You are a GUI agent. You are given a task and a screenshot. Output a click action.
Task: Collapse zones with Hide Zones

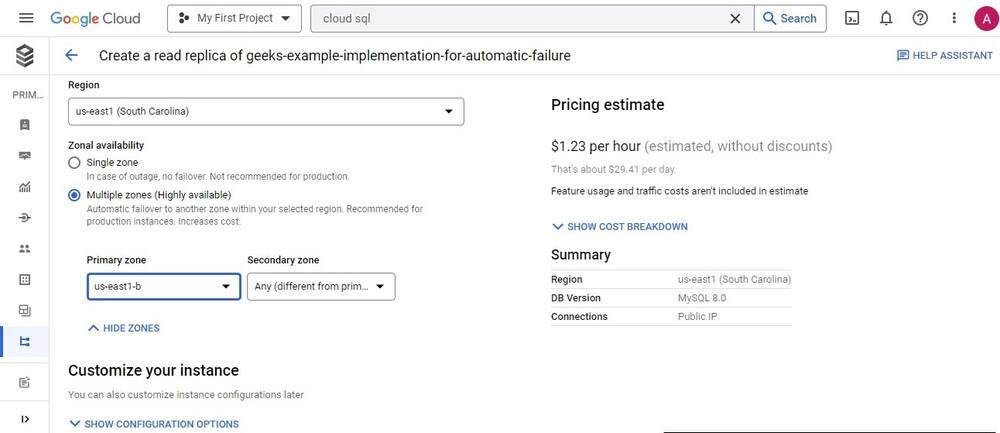[124, 328]
